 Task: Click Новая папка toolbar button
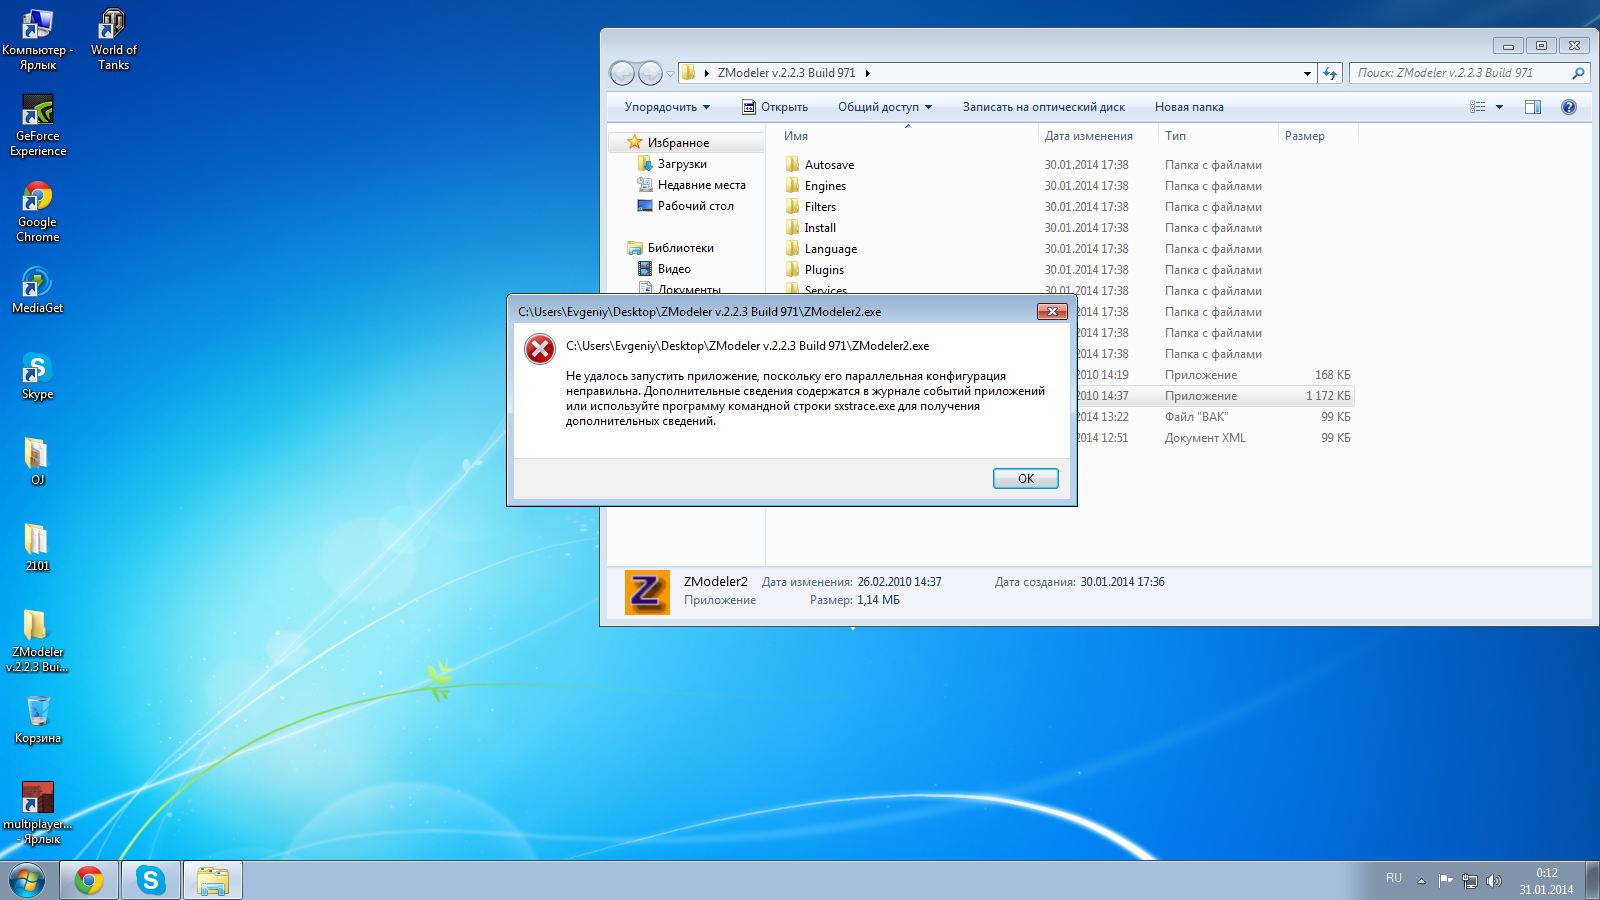(x=1189, y=107)
